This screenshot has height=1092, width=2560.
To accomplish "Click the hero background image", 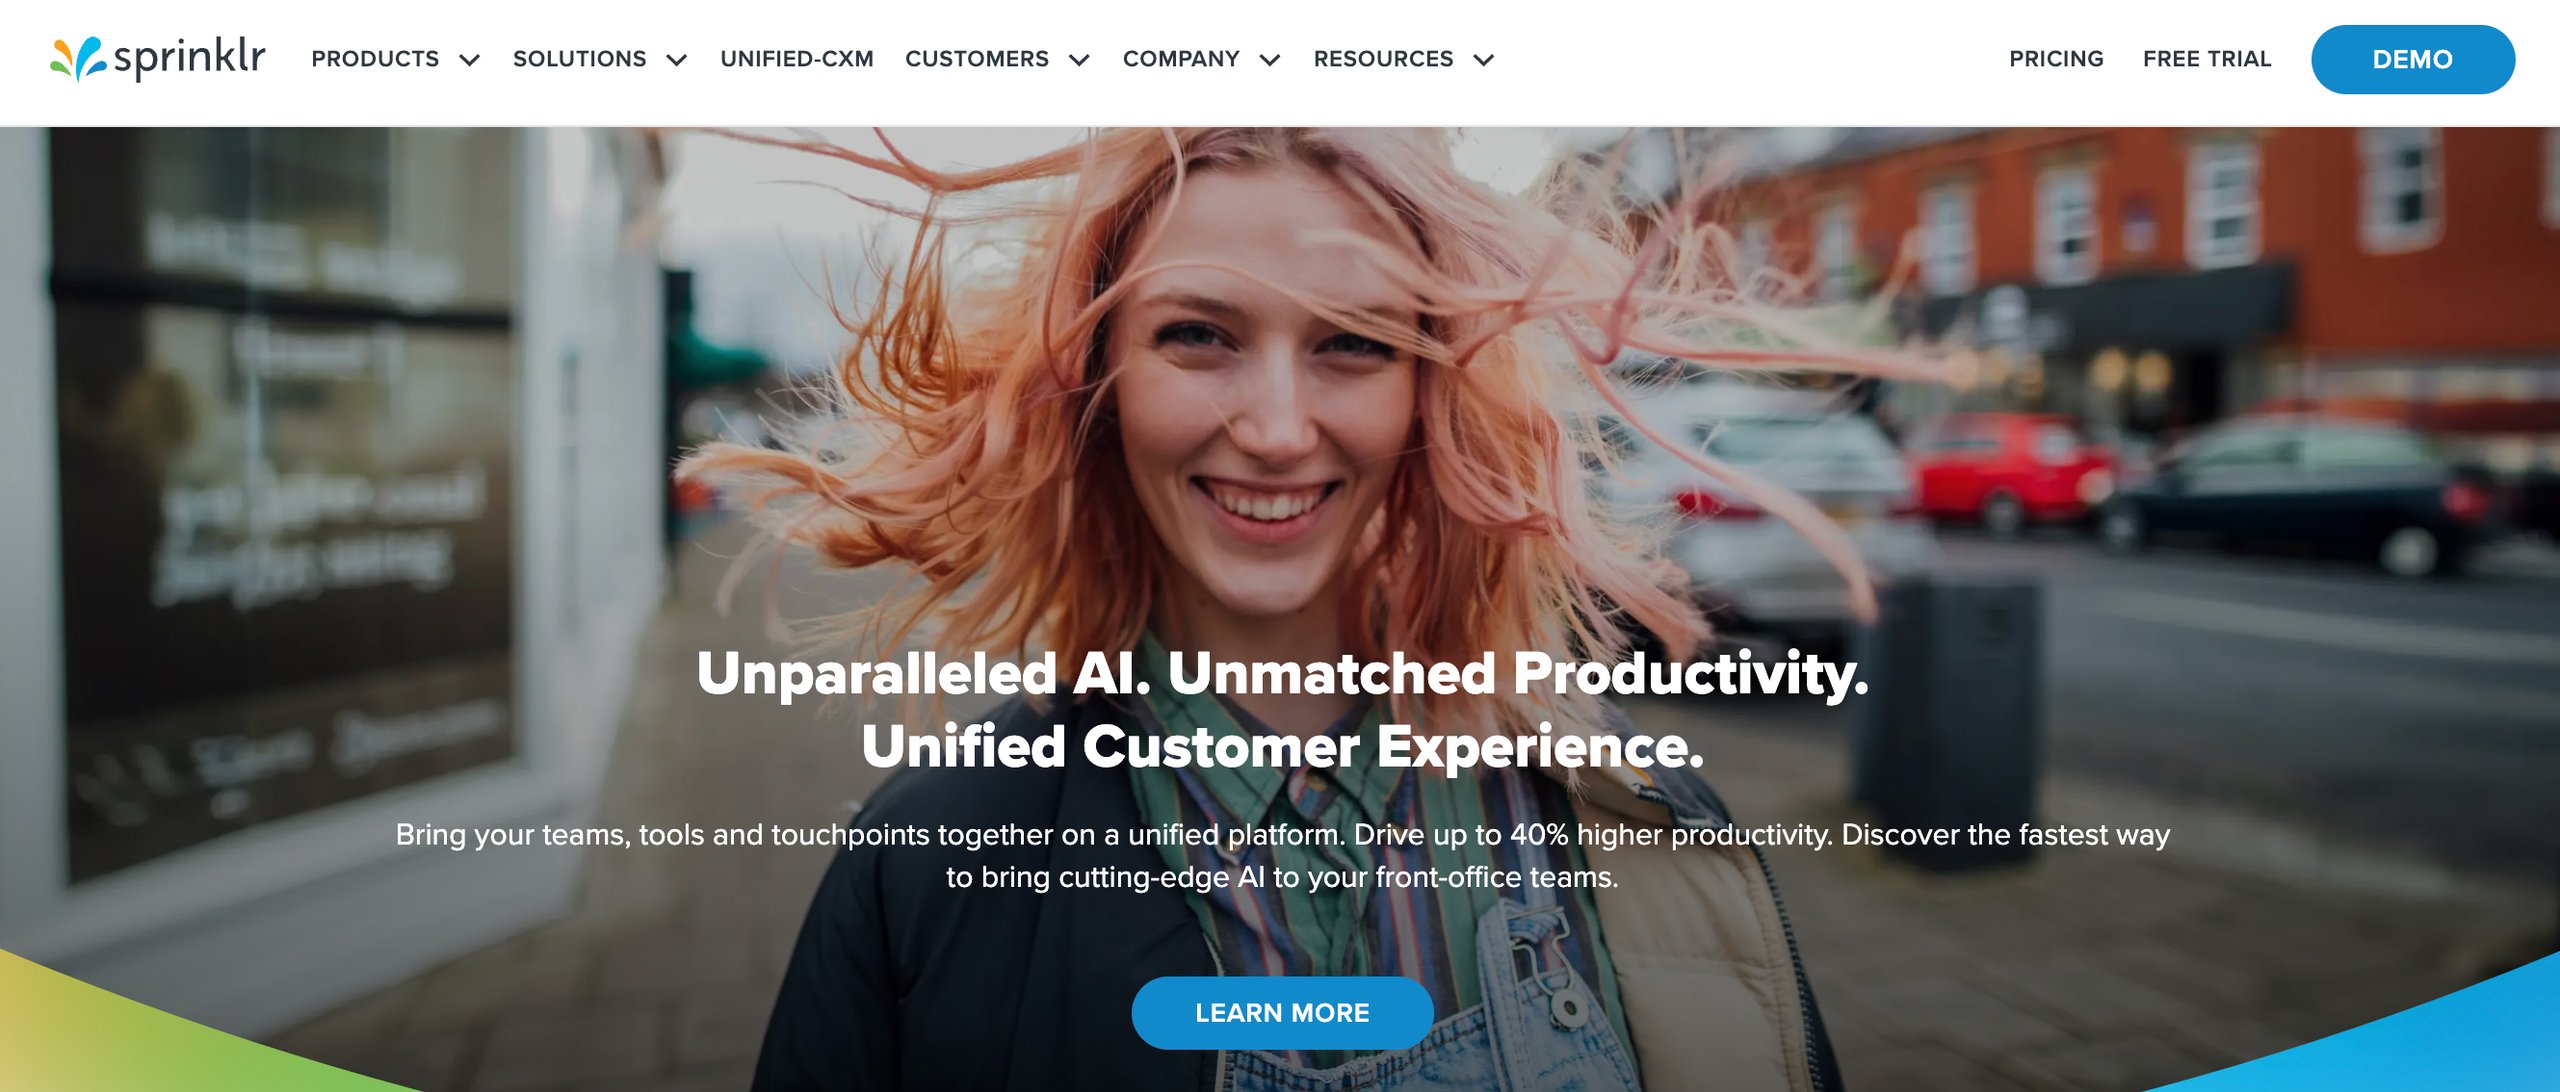I will (1280, 597).
